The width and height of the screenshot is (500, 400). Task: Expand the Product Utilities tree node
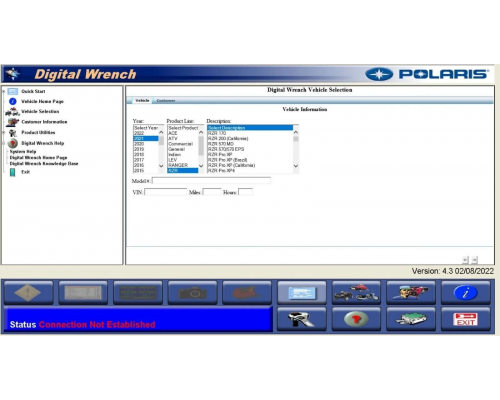[x=4, y=133]
